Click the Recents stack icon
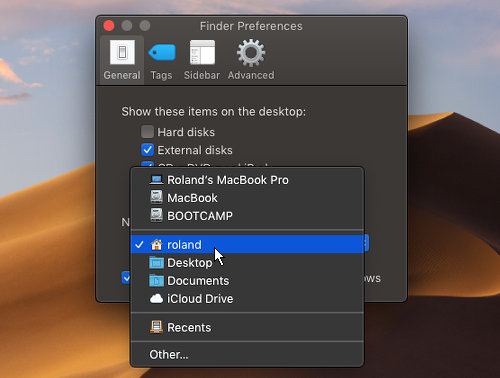Image resolution: width=500 pixels, height=378 pixels. click(x=156, y=327)
